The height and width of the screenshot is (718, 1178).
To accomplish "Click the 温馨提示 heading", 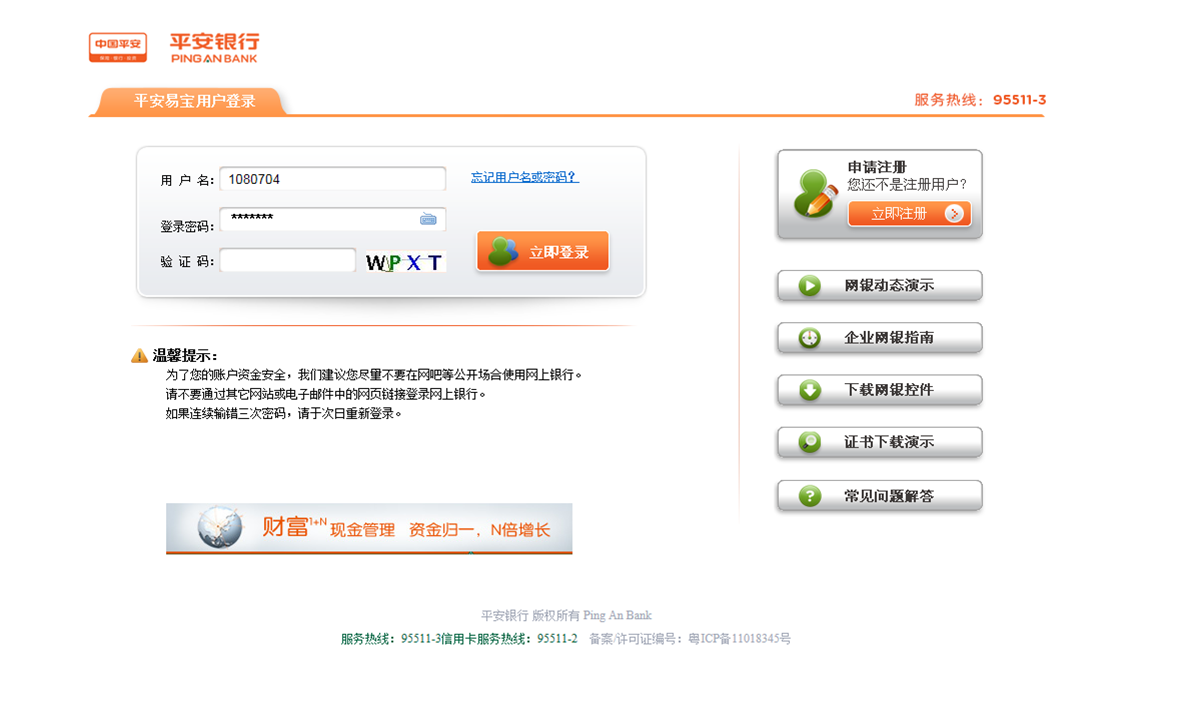I will 185,356.
